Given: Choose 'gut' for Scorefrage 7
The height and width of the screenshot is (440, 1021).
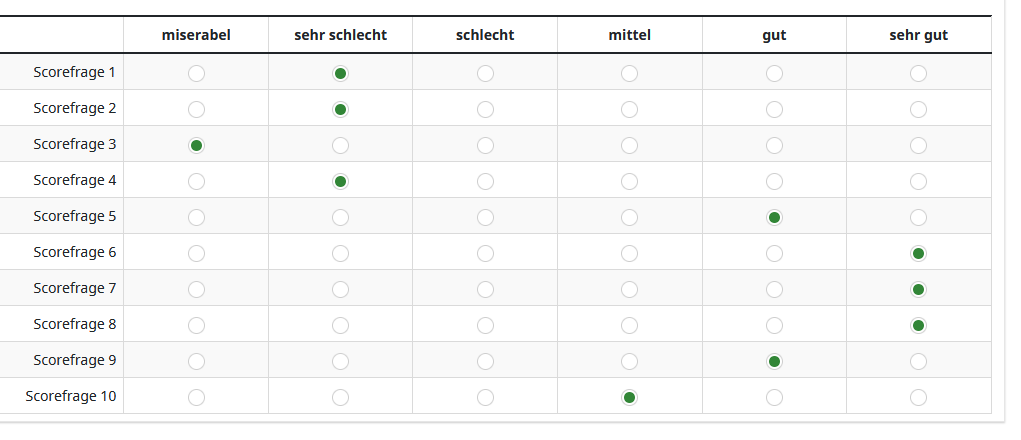Looking at the screenshot, I should [774, 289].
